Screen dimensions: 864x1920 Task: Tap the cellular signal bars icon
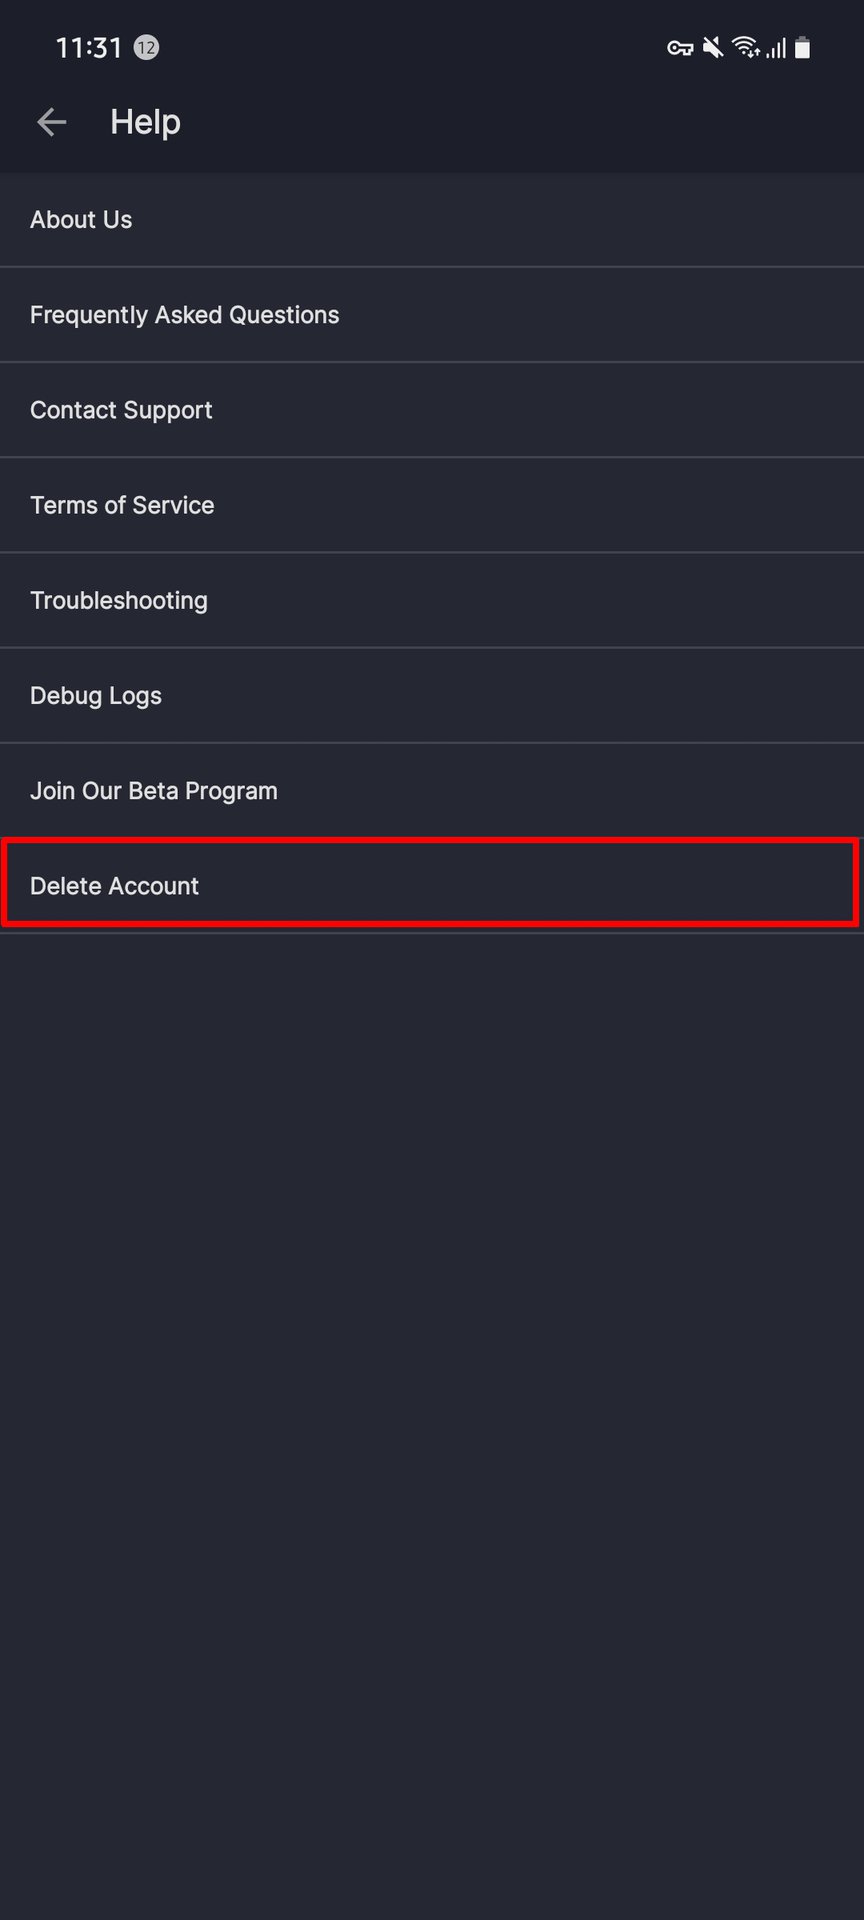pyautogui.click(x=776, y=48)
